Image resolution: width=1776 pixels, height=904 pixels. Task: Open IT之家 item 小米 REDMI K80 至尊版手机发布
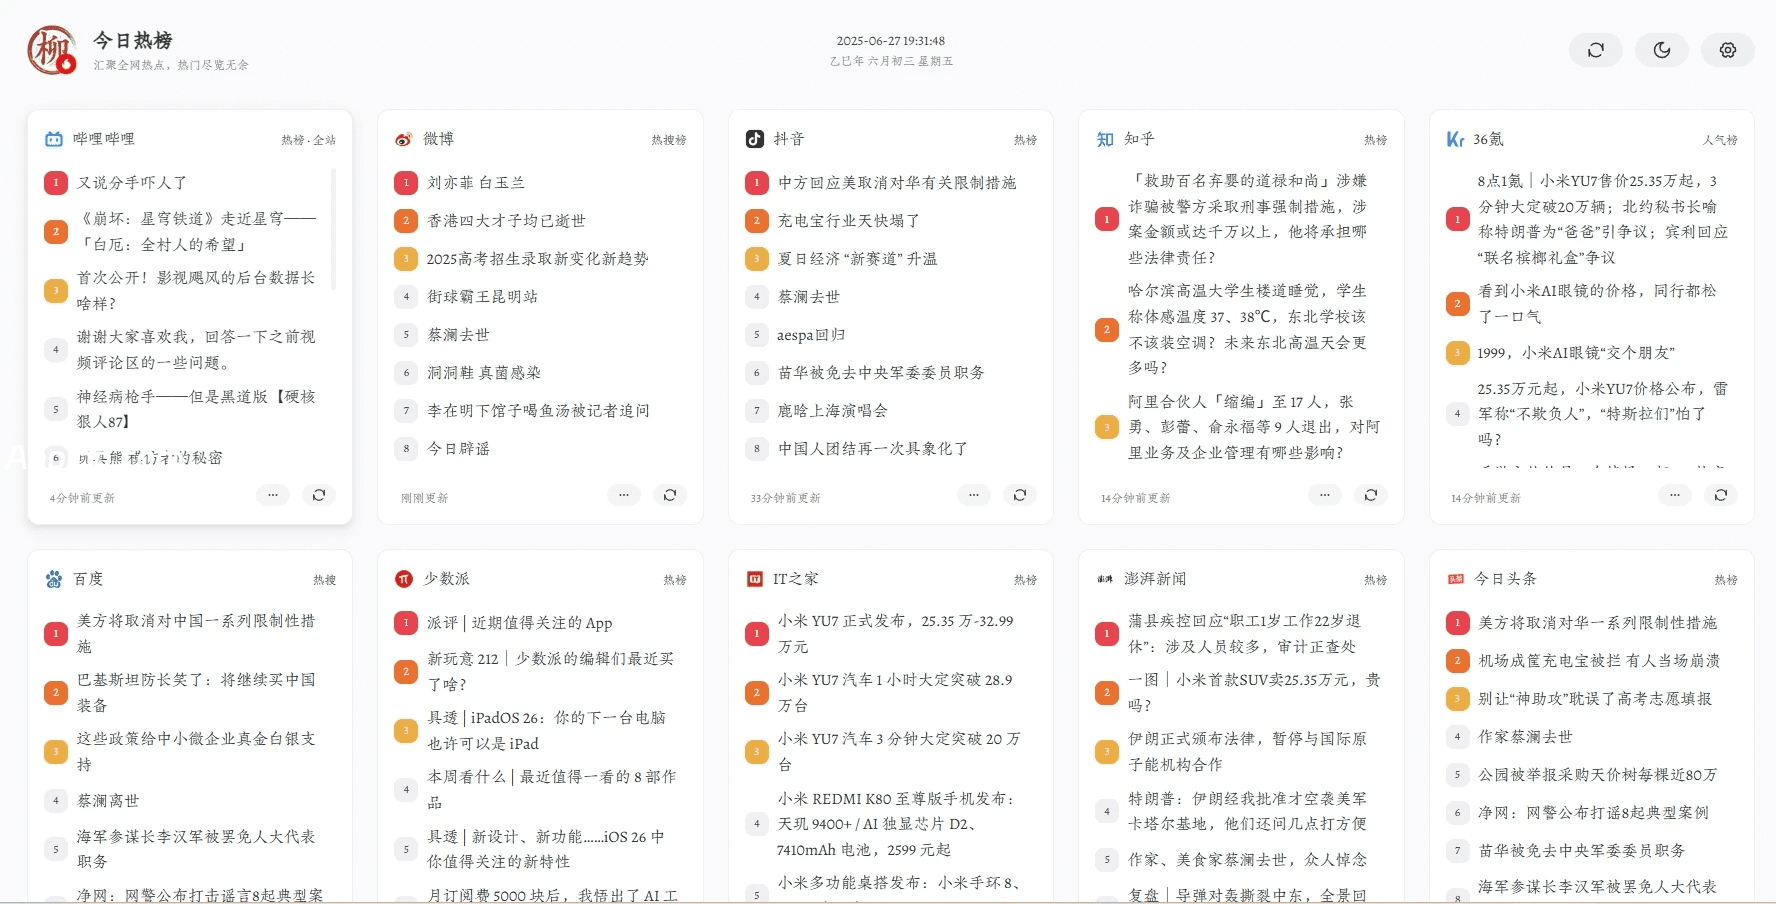pyautogui.click(x=897, y=824)
